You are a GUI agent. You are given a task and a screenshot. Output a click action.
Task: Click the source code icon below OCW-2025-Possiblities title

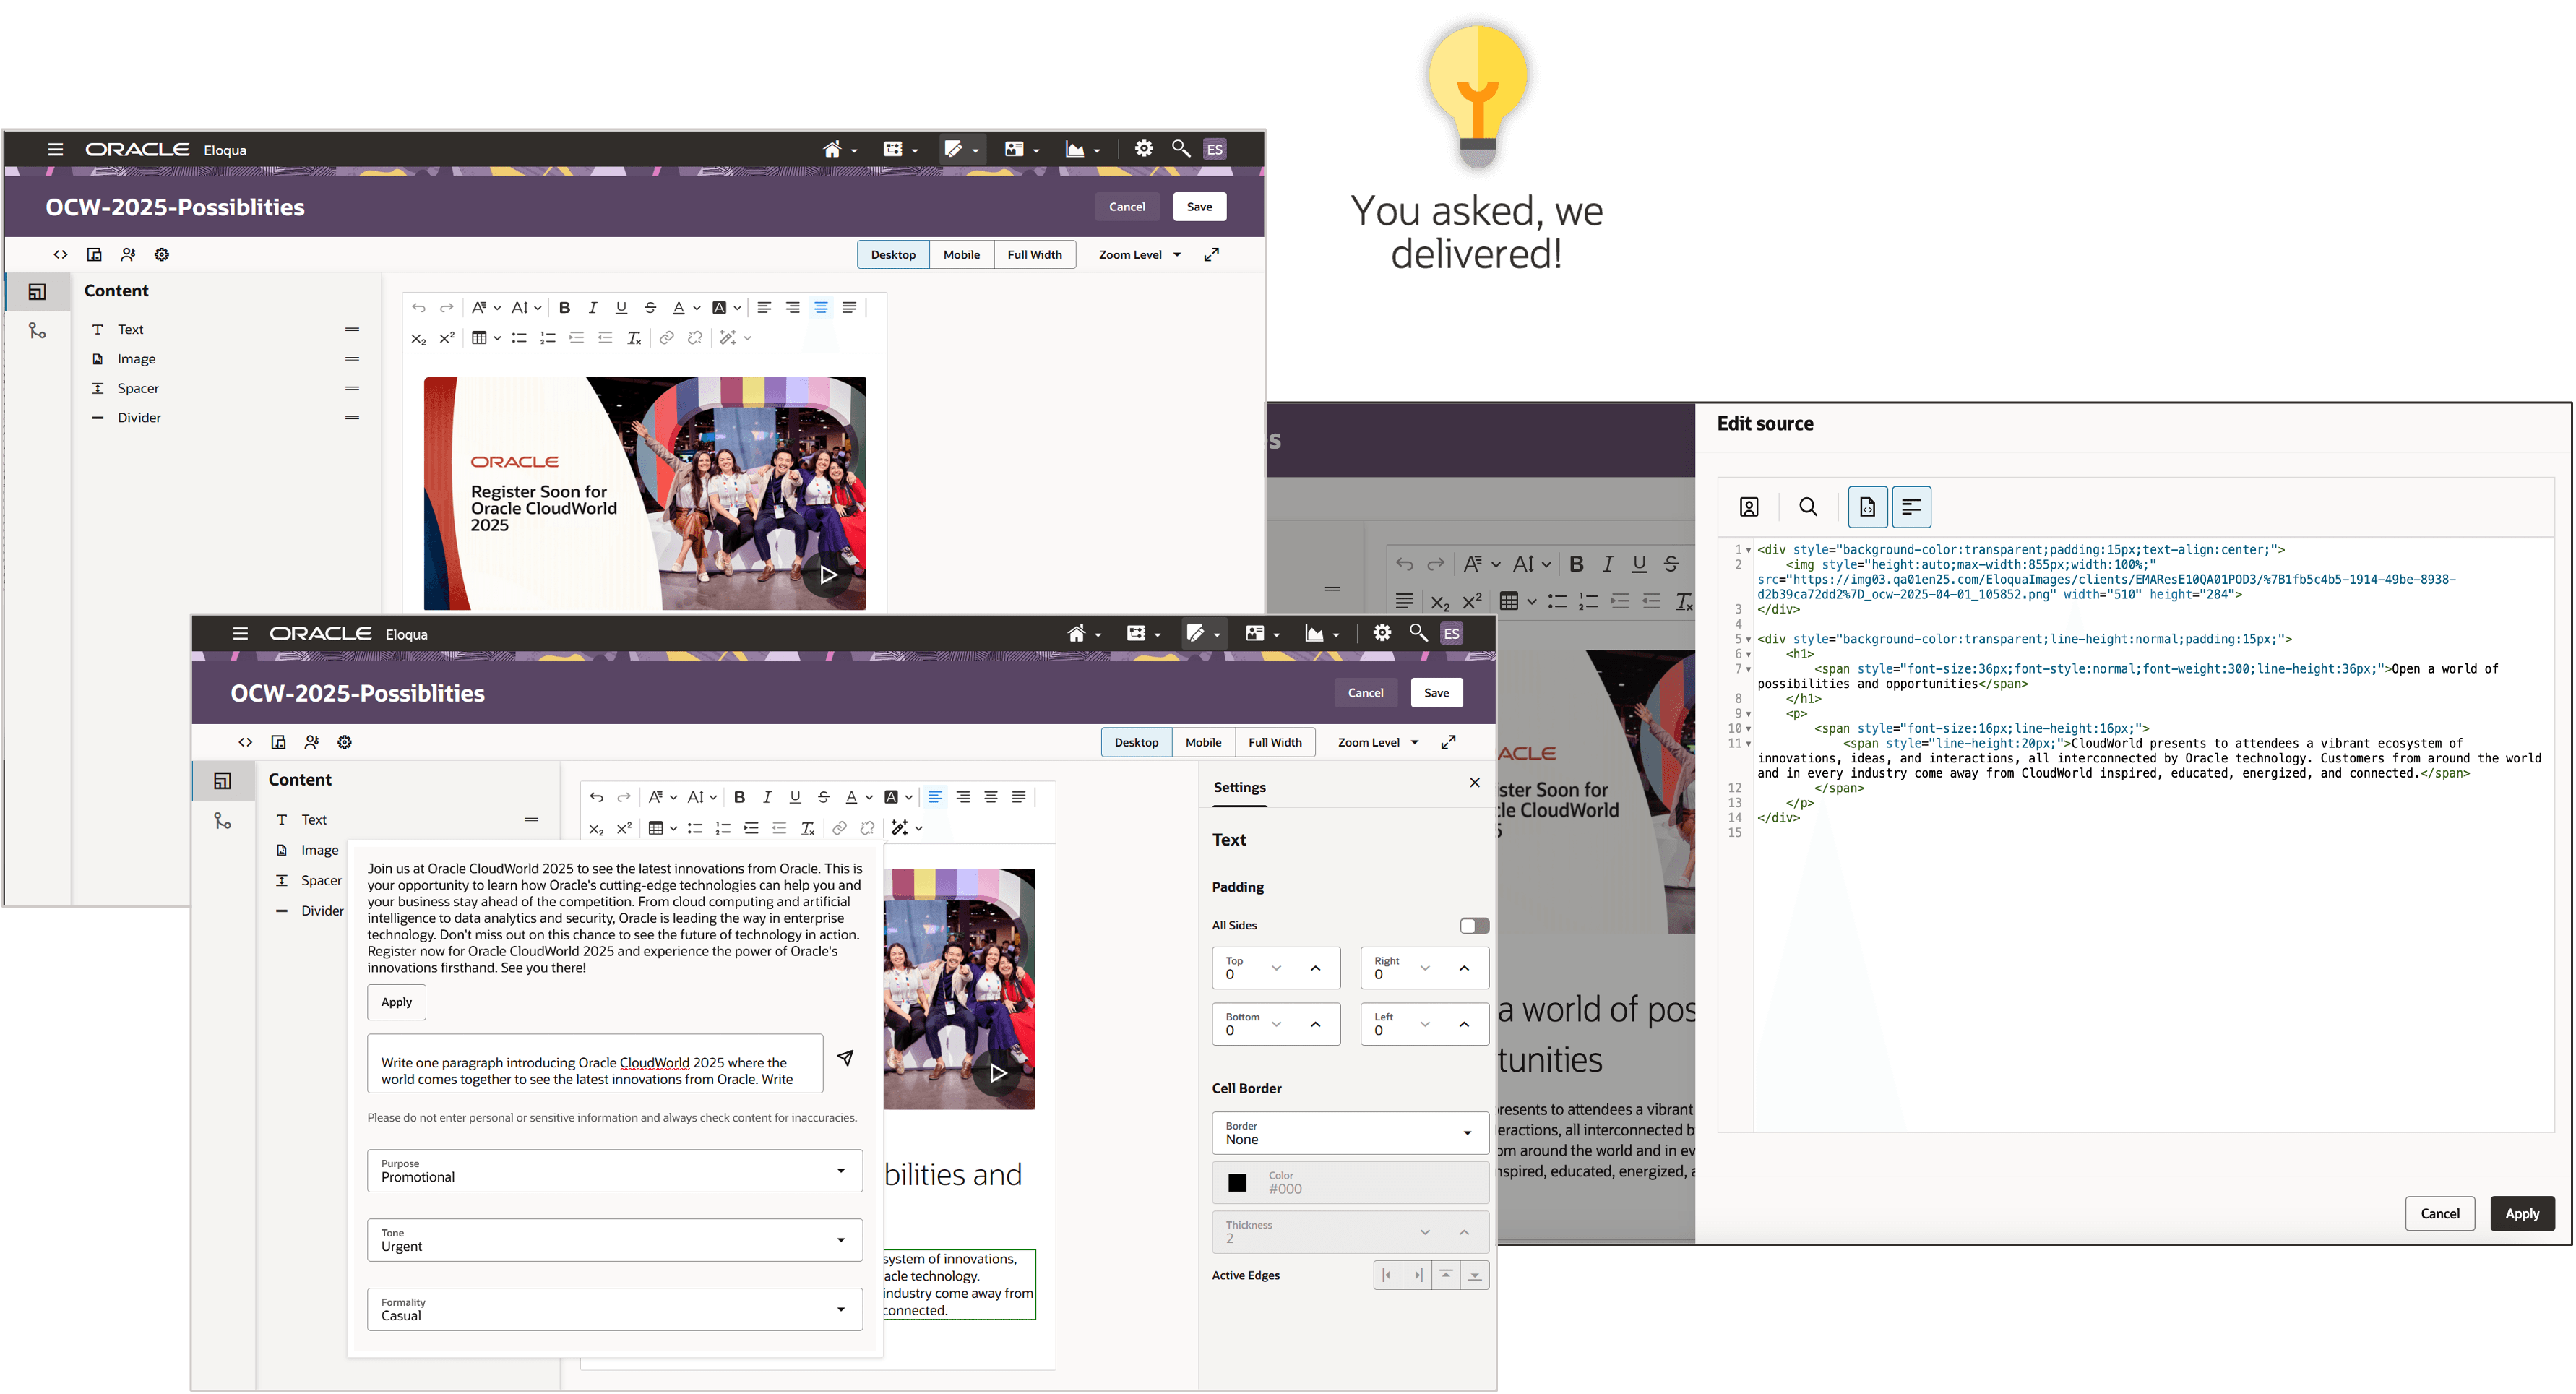point(245,742)
